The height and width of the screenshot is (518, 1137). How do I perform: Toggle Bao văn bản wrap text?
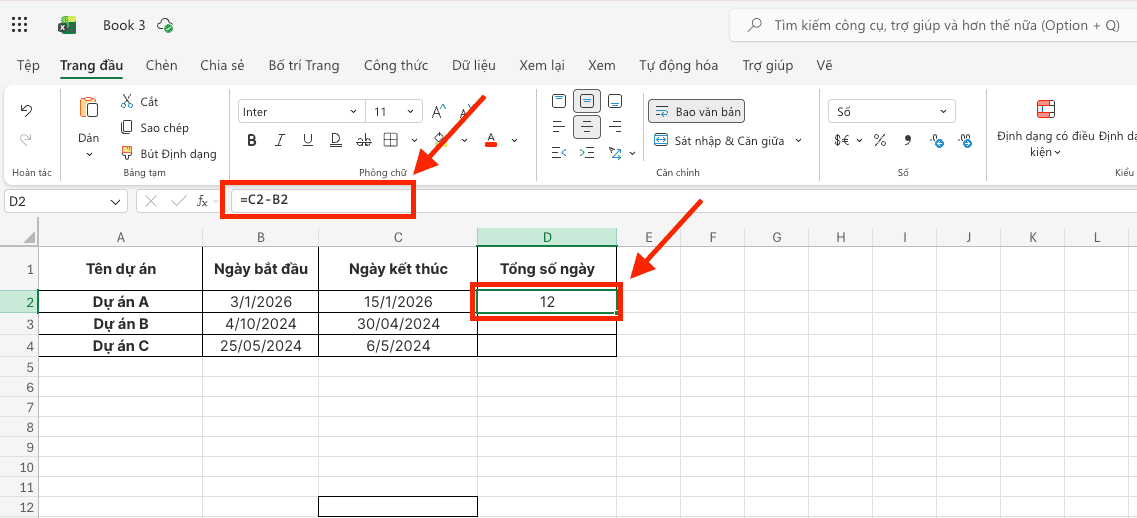(x=697, y=112)
